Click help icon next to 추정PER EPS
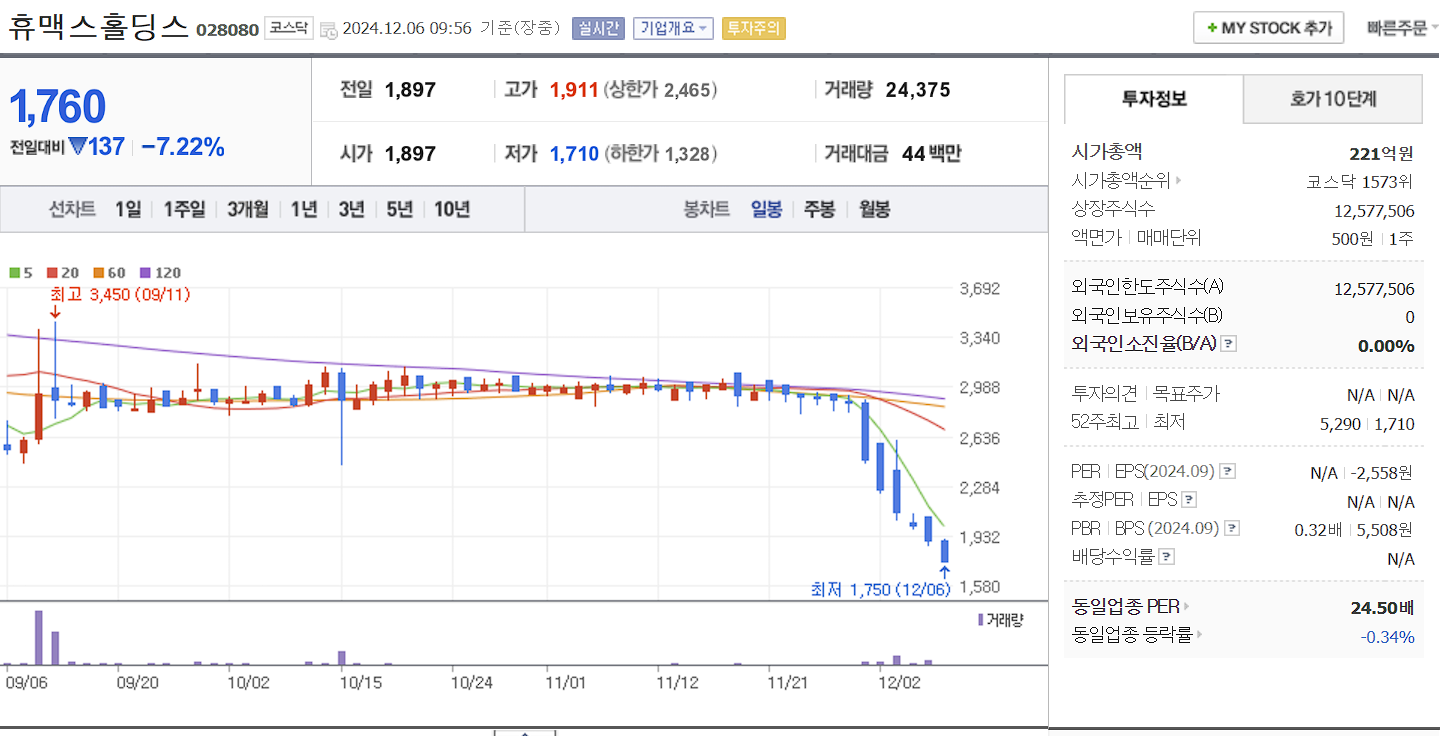This screenshot has width=1441, height=736. click(1189, 499)
